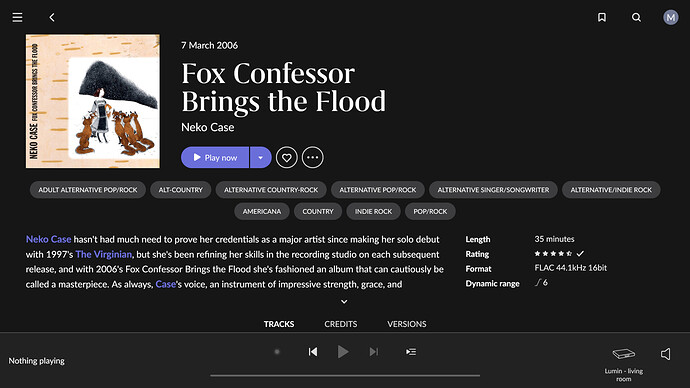Open the Case link in review text
This screenshot has width=690, height=388.
165,284
